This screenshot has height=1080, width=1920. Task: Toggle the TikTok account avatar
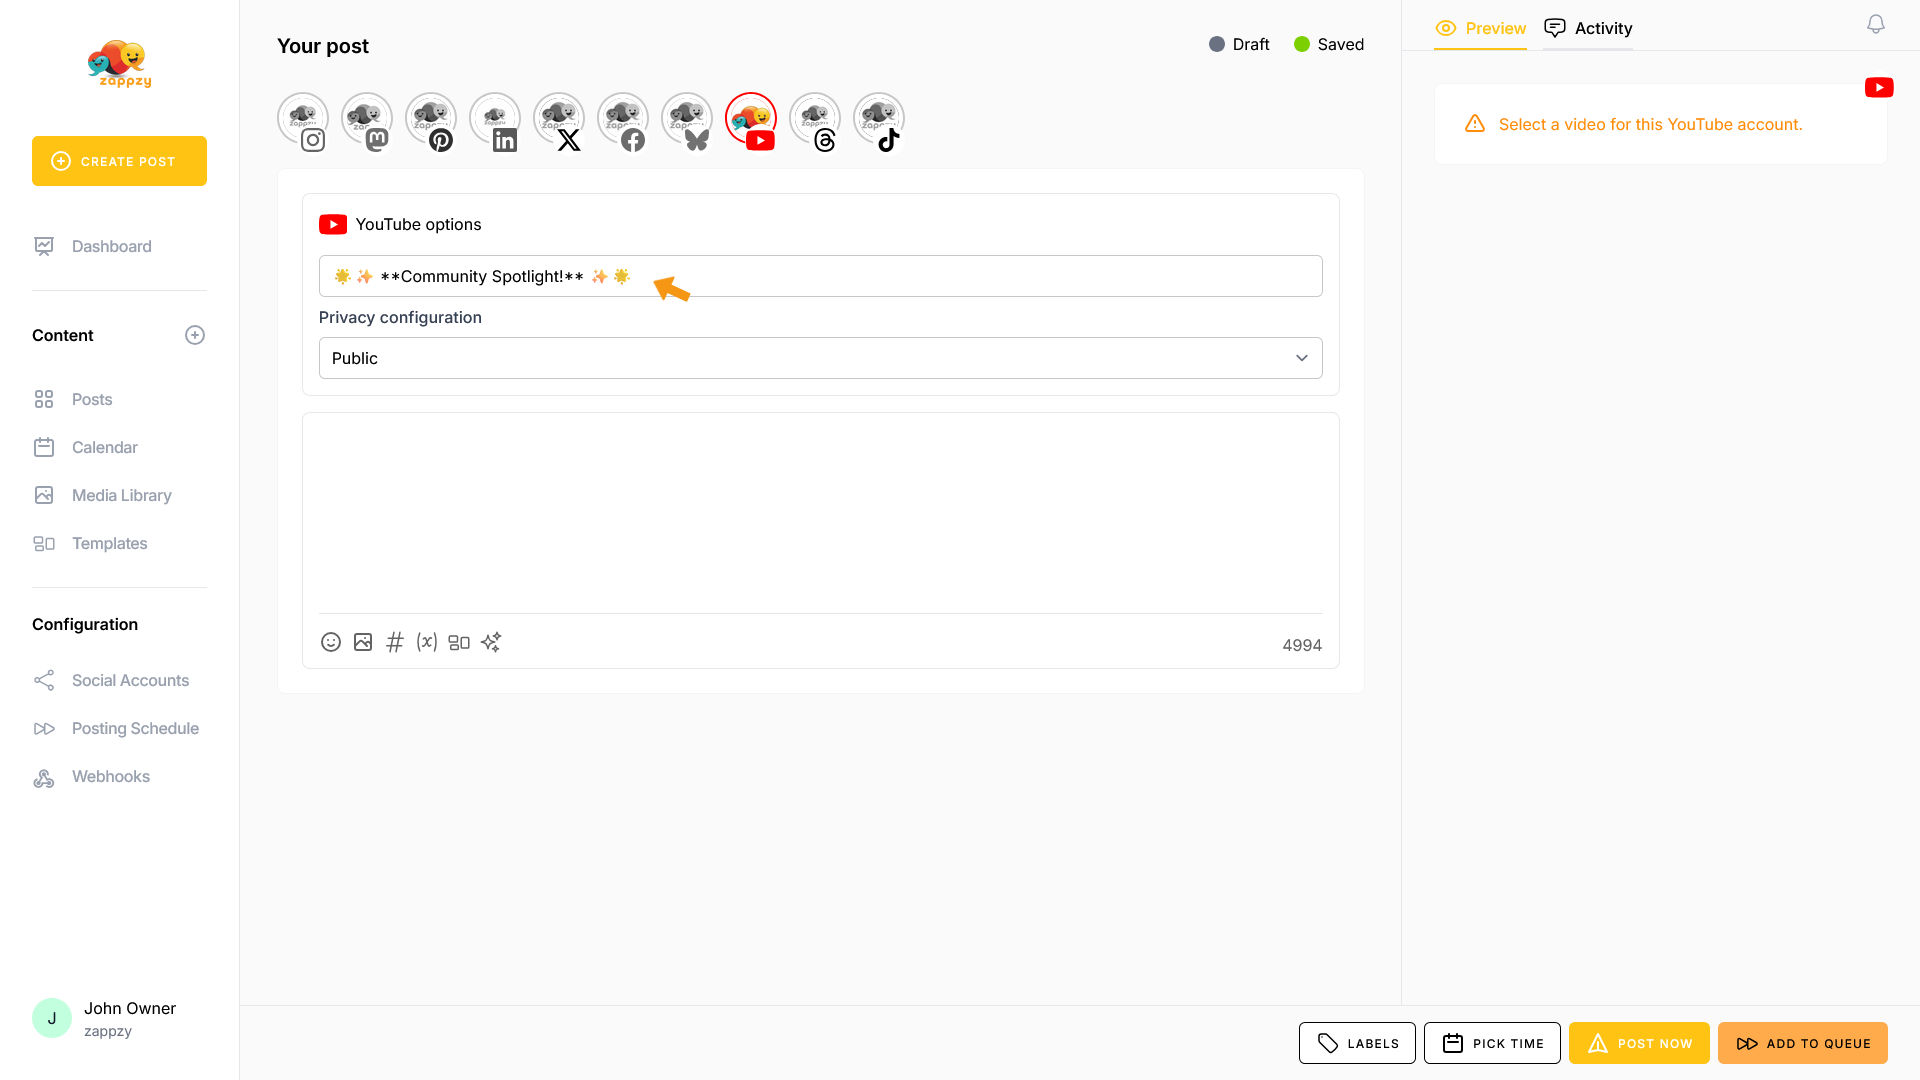pos(879,120)
